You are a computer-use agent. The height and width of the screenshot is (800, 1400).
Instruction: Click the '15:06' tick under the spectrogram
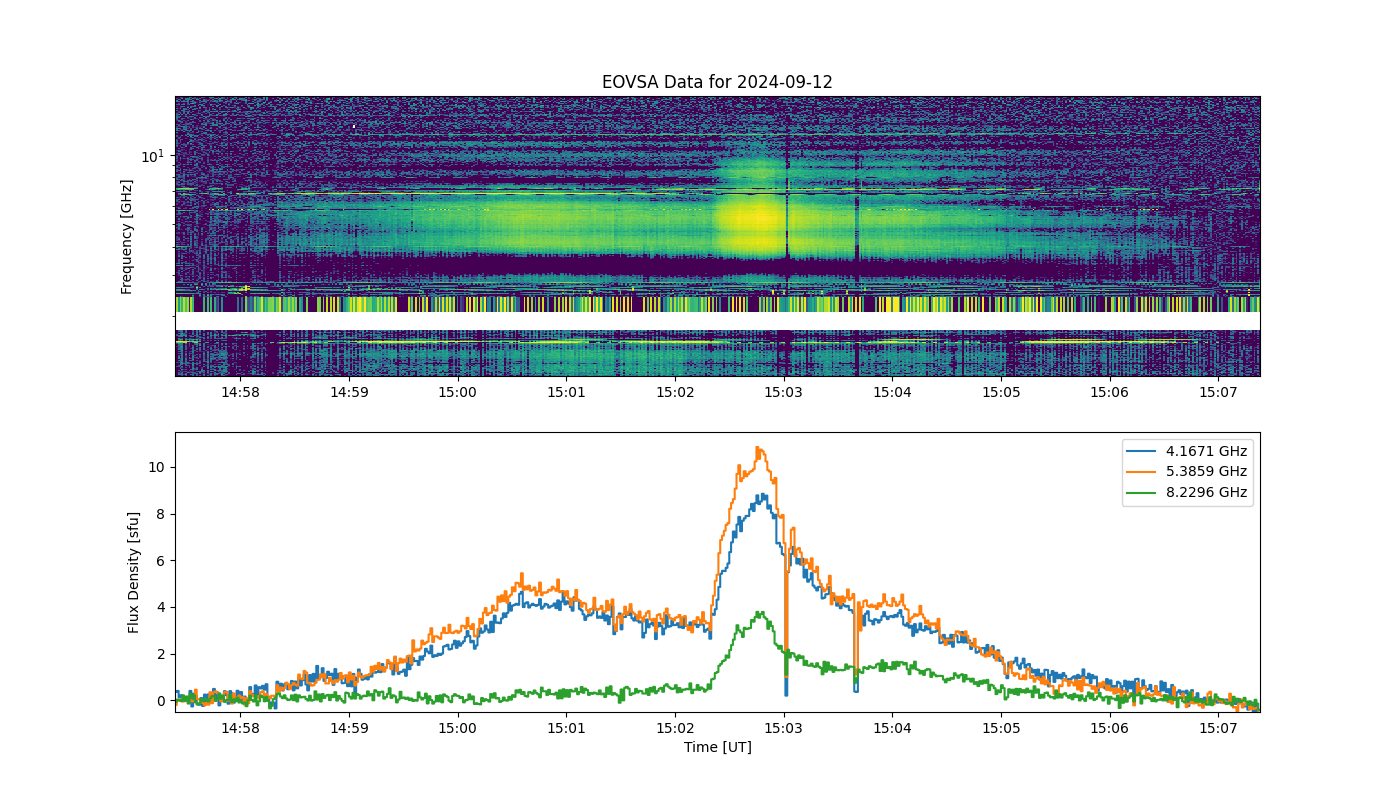coord(1110,392)
